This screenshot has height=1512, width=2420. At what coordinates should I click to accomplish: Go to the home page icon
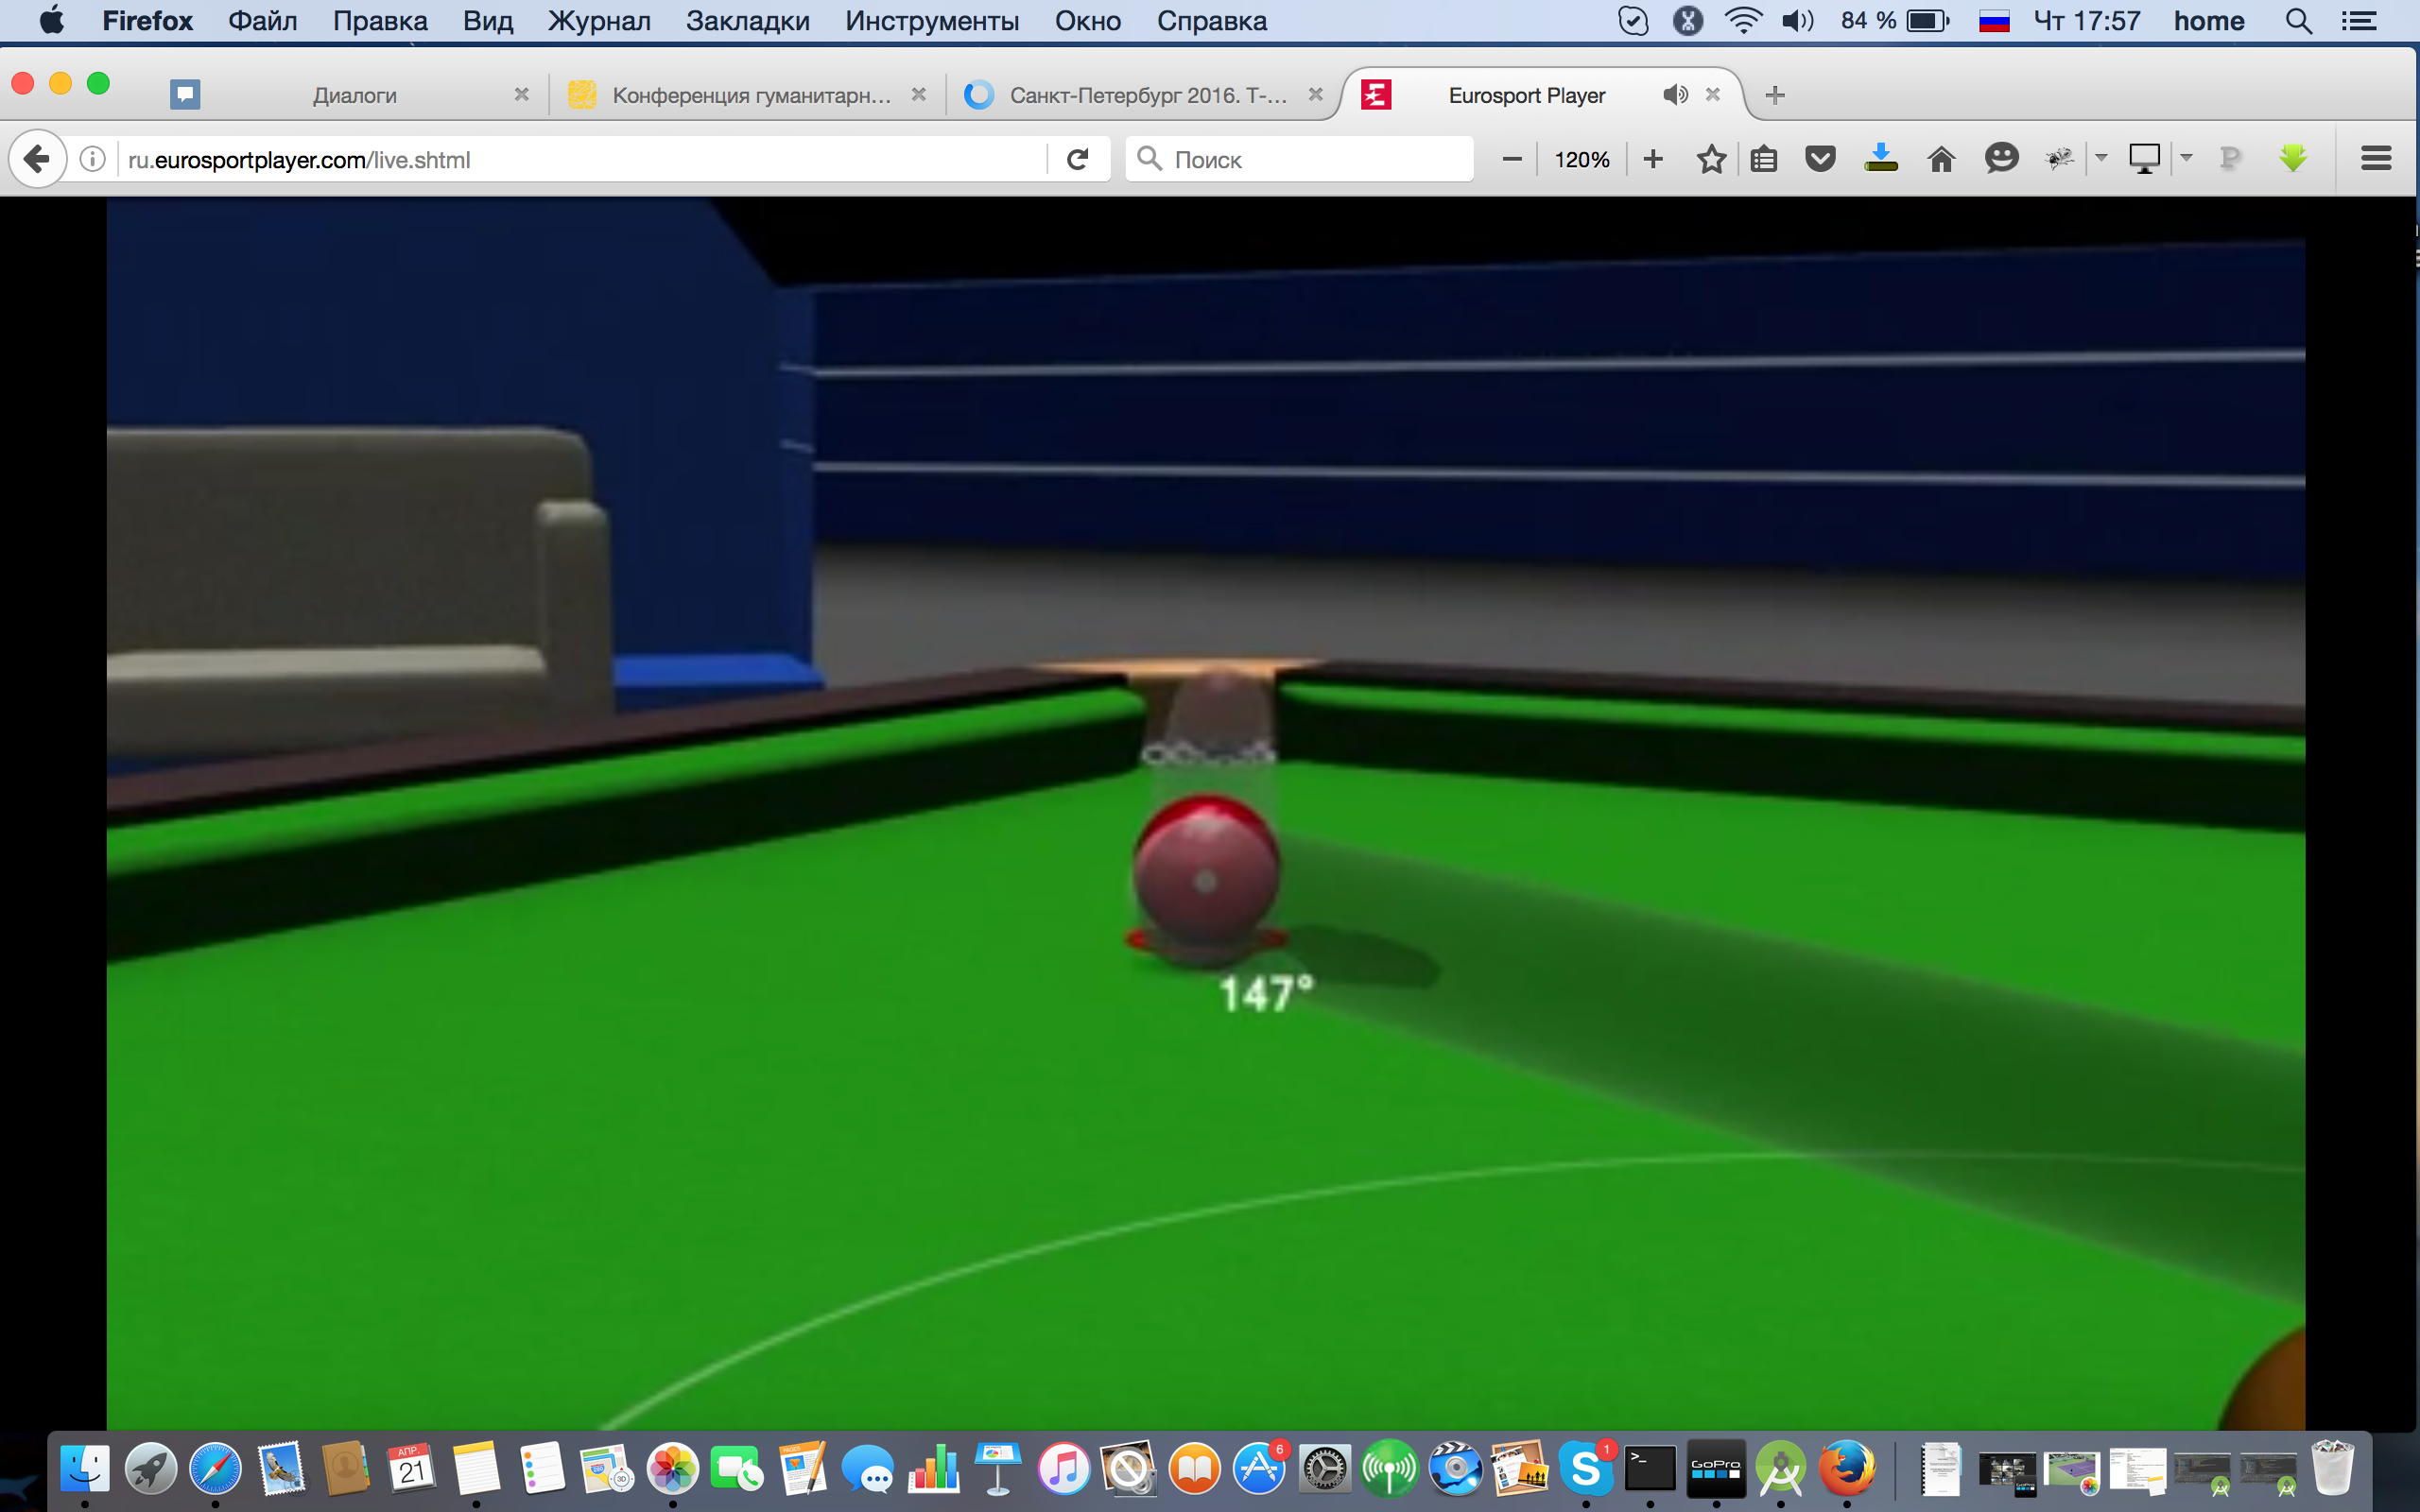(x=1941, y=159)
